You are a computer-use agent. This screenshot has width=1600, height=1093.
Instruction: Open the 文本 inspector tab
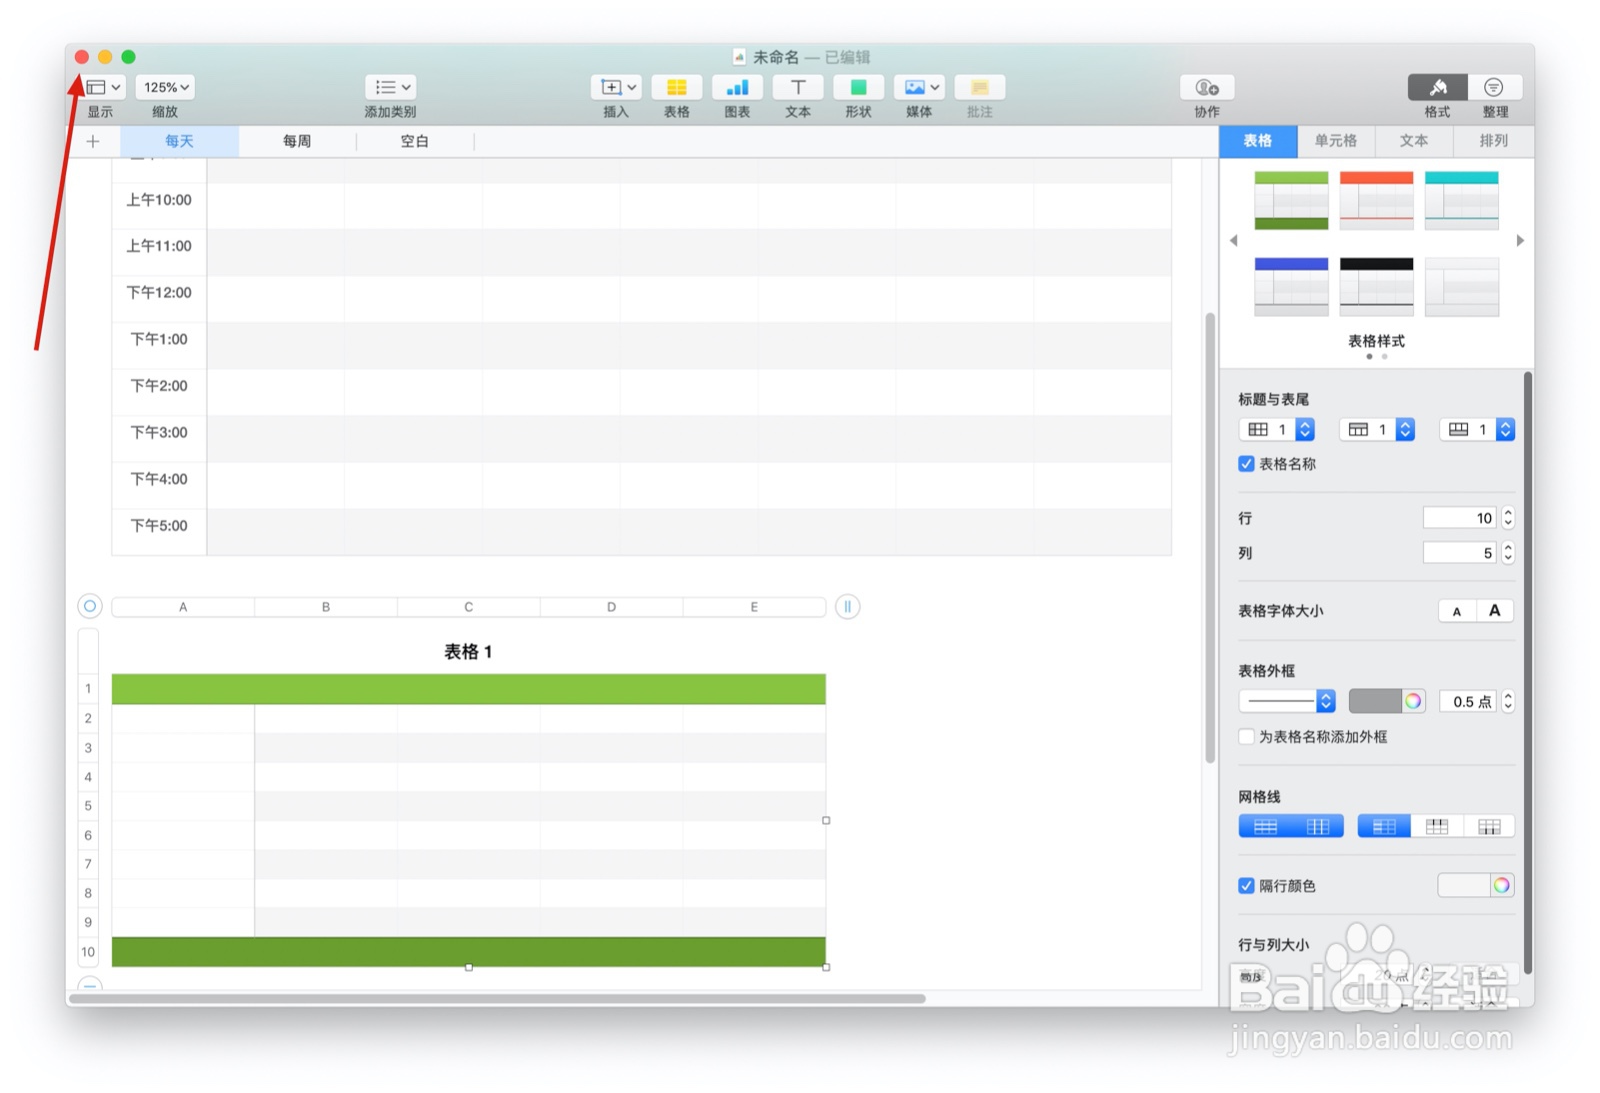[1414, 141]
